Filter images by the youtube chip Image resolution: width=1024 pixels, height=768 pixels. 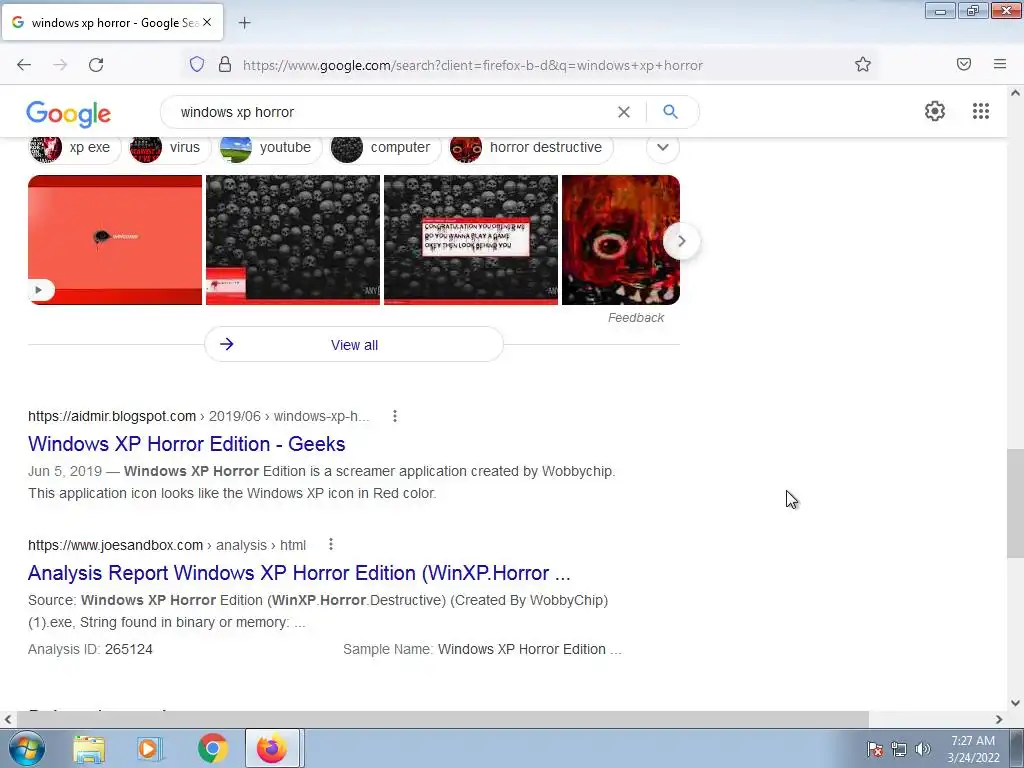click(270, 148)
